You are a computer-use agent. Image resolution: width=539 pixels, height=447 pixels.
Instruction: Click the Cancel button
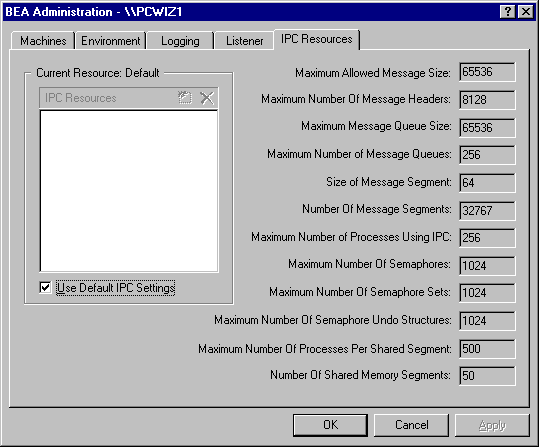point(411,425)
